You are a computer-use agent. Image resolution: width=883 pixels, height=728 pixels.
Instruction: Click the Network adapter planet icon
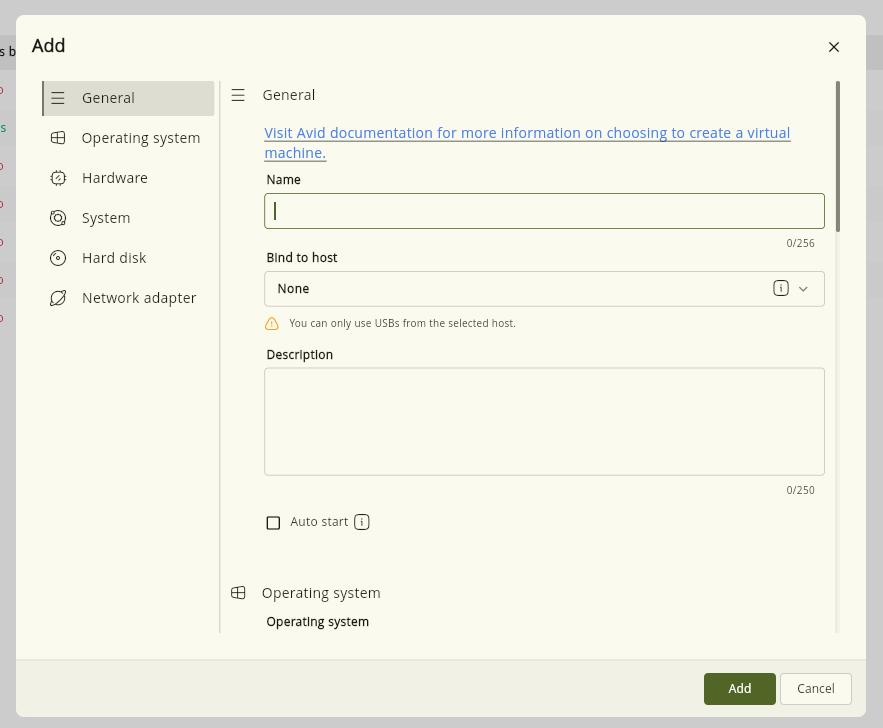point(58,298)
